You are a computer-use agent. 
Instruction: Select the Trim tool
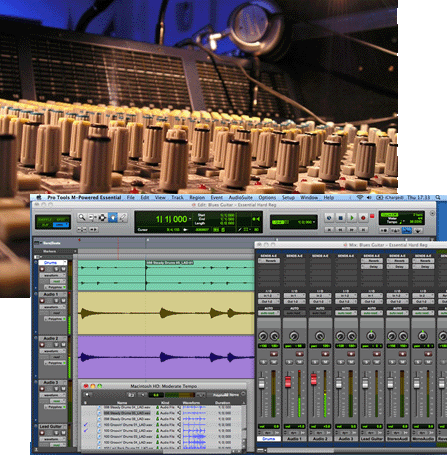click(91, 218)
